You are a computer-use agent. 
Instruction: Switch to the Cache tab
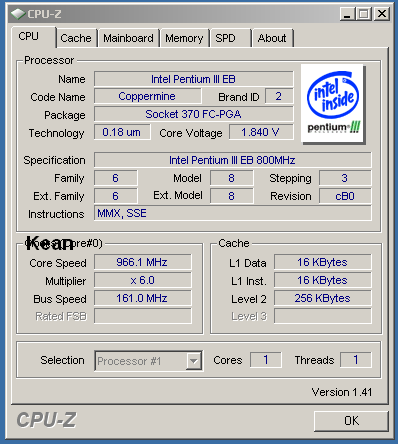(76, 38)
